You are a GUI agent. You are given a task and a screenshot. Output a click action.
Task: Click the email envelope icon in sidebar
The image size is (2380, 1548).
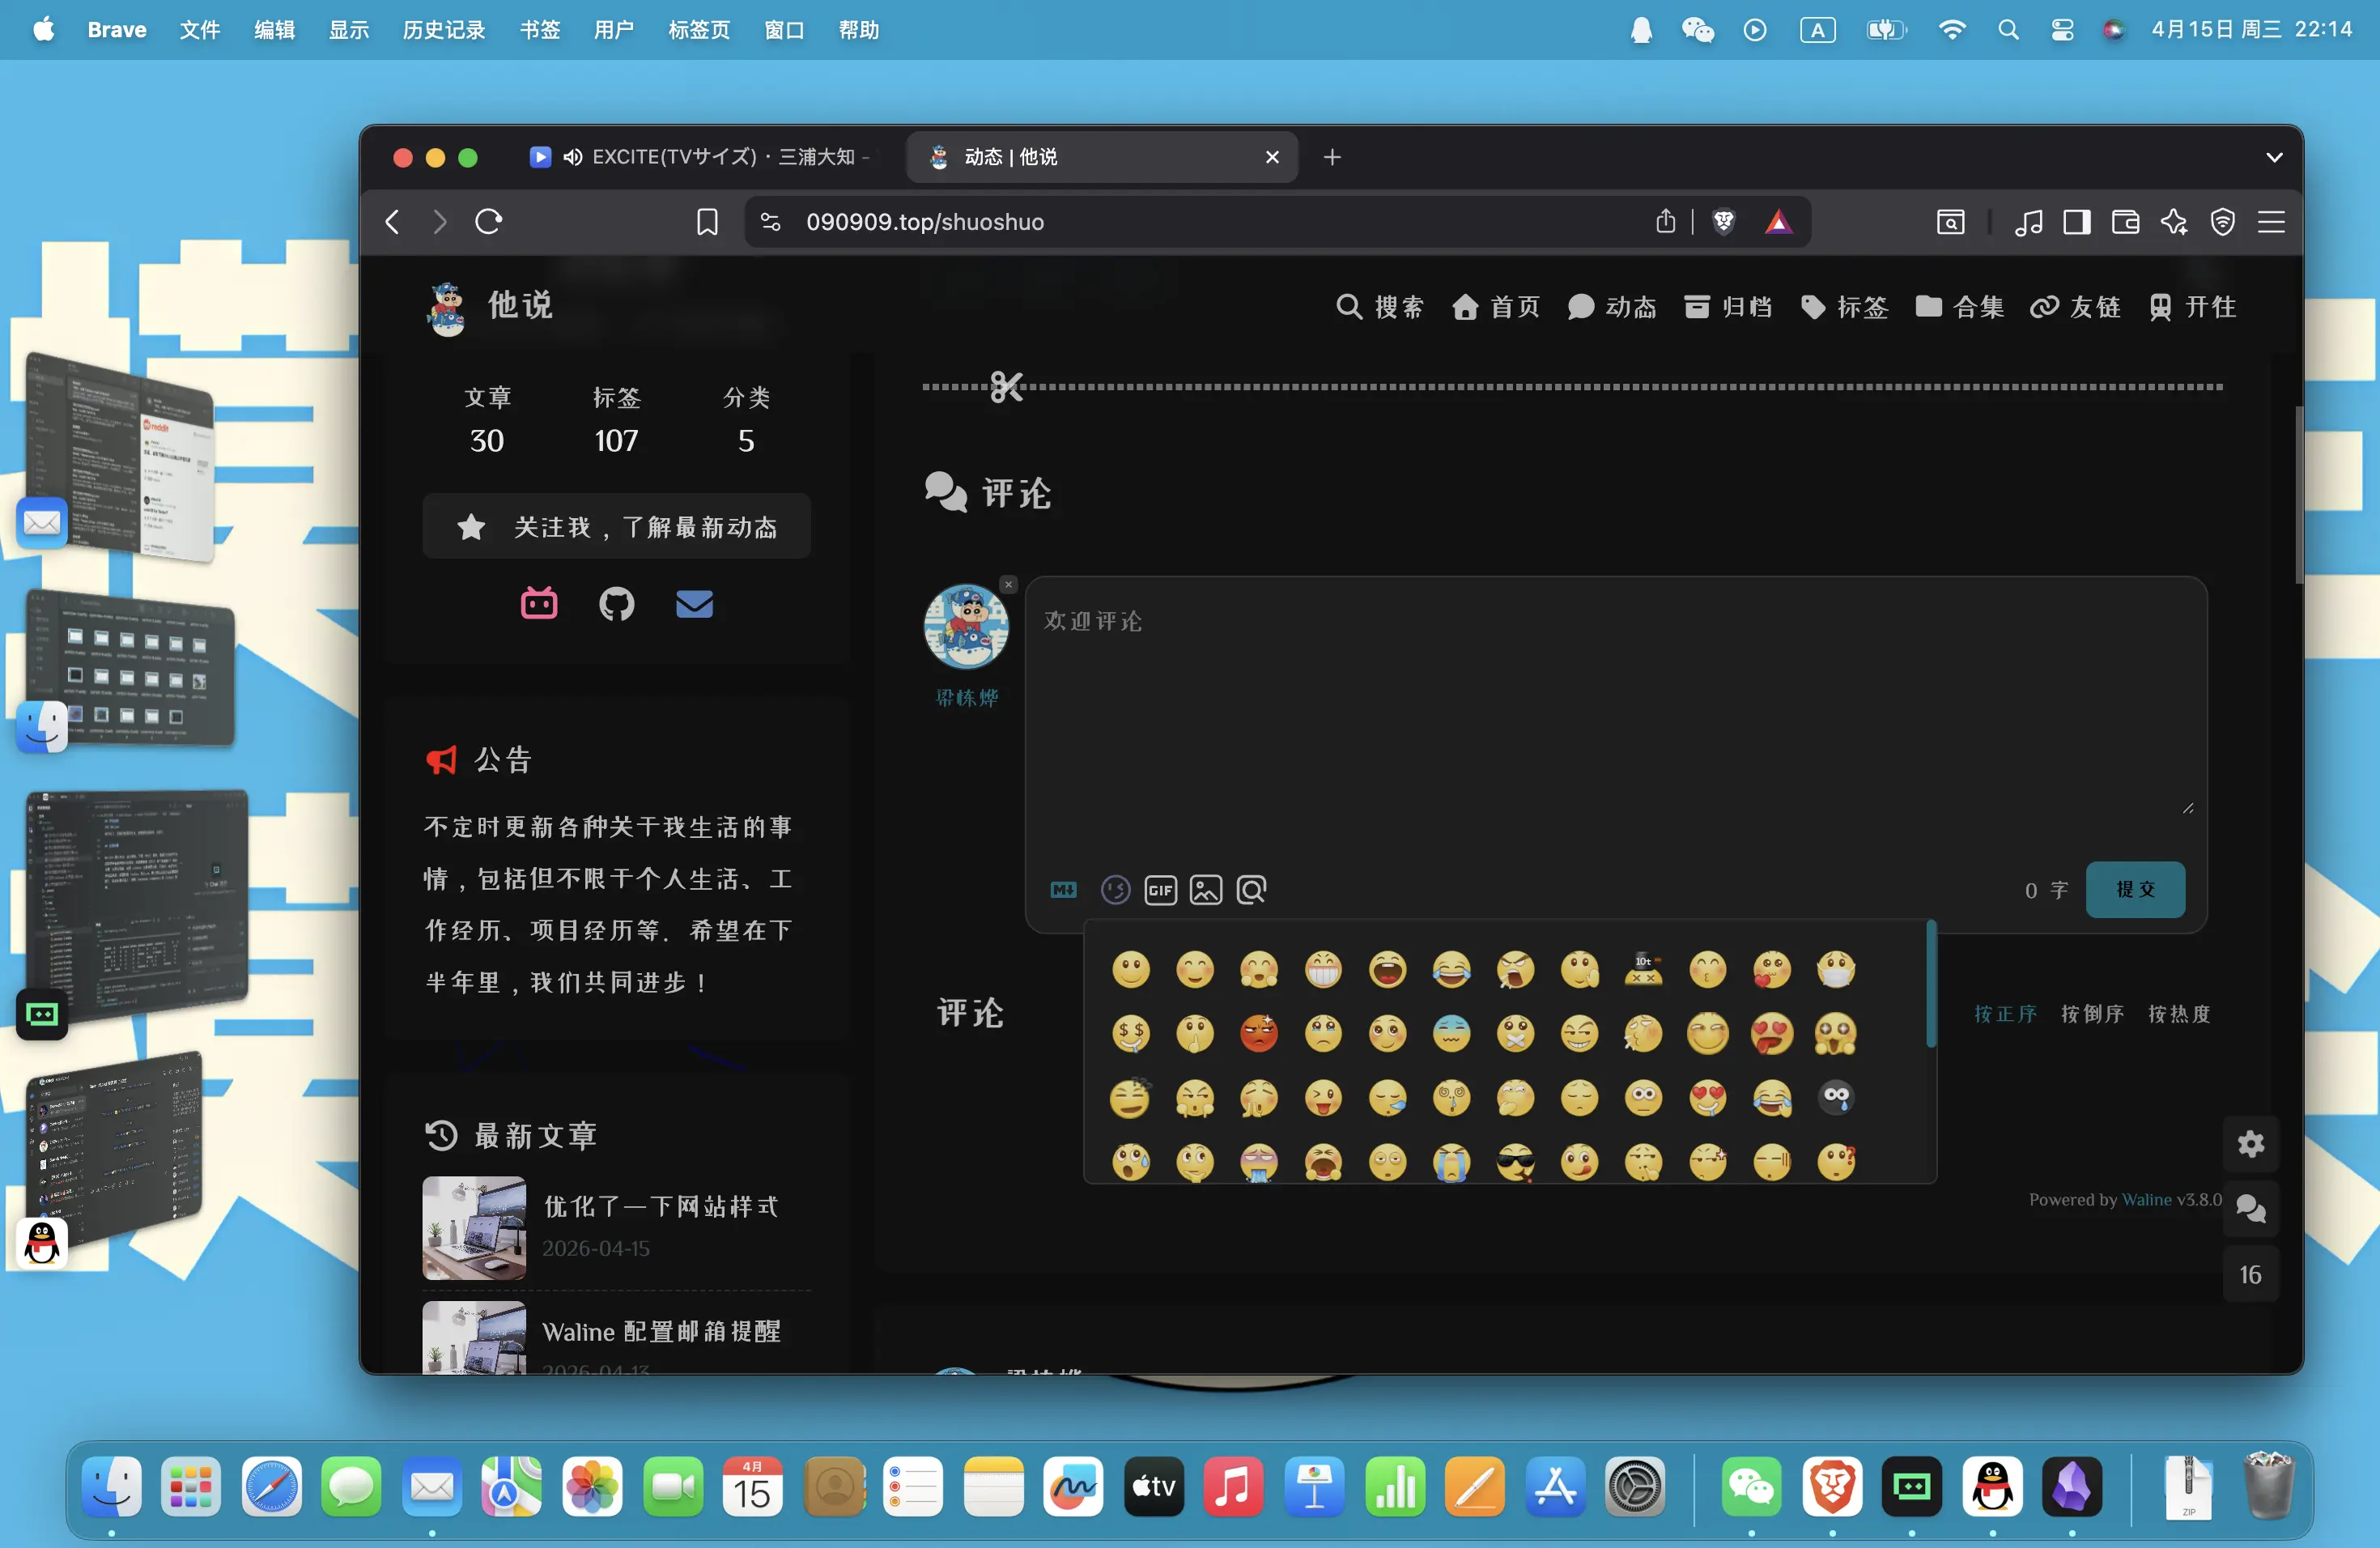(x=694, y=603)
